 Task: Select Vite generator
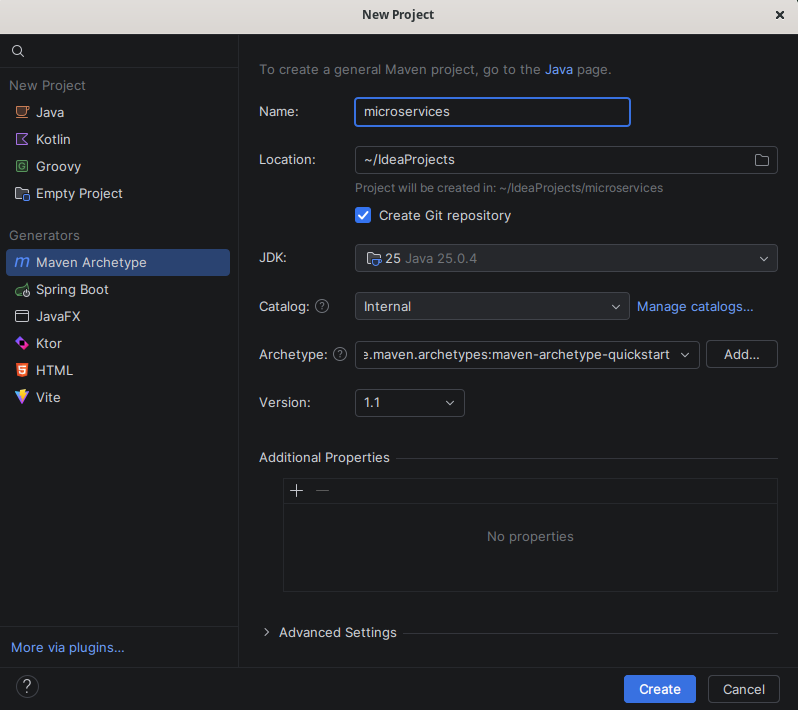(118, 397)
